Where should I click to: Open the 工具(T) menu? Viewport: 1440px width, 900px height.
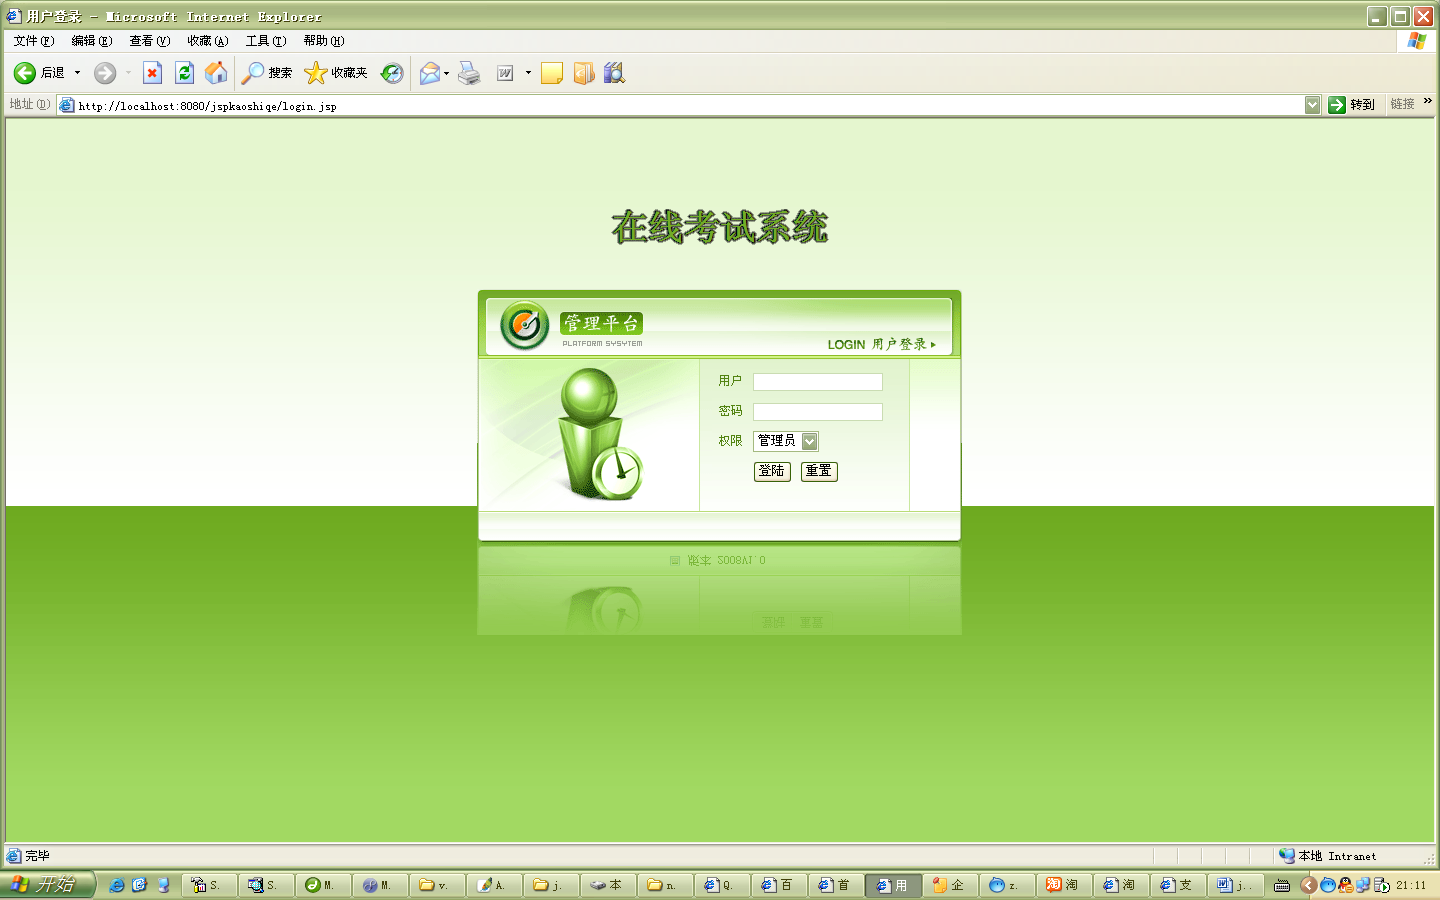pyautogui.click(x=266, y=41)
